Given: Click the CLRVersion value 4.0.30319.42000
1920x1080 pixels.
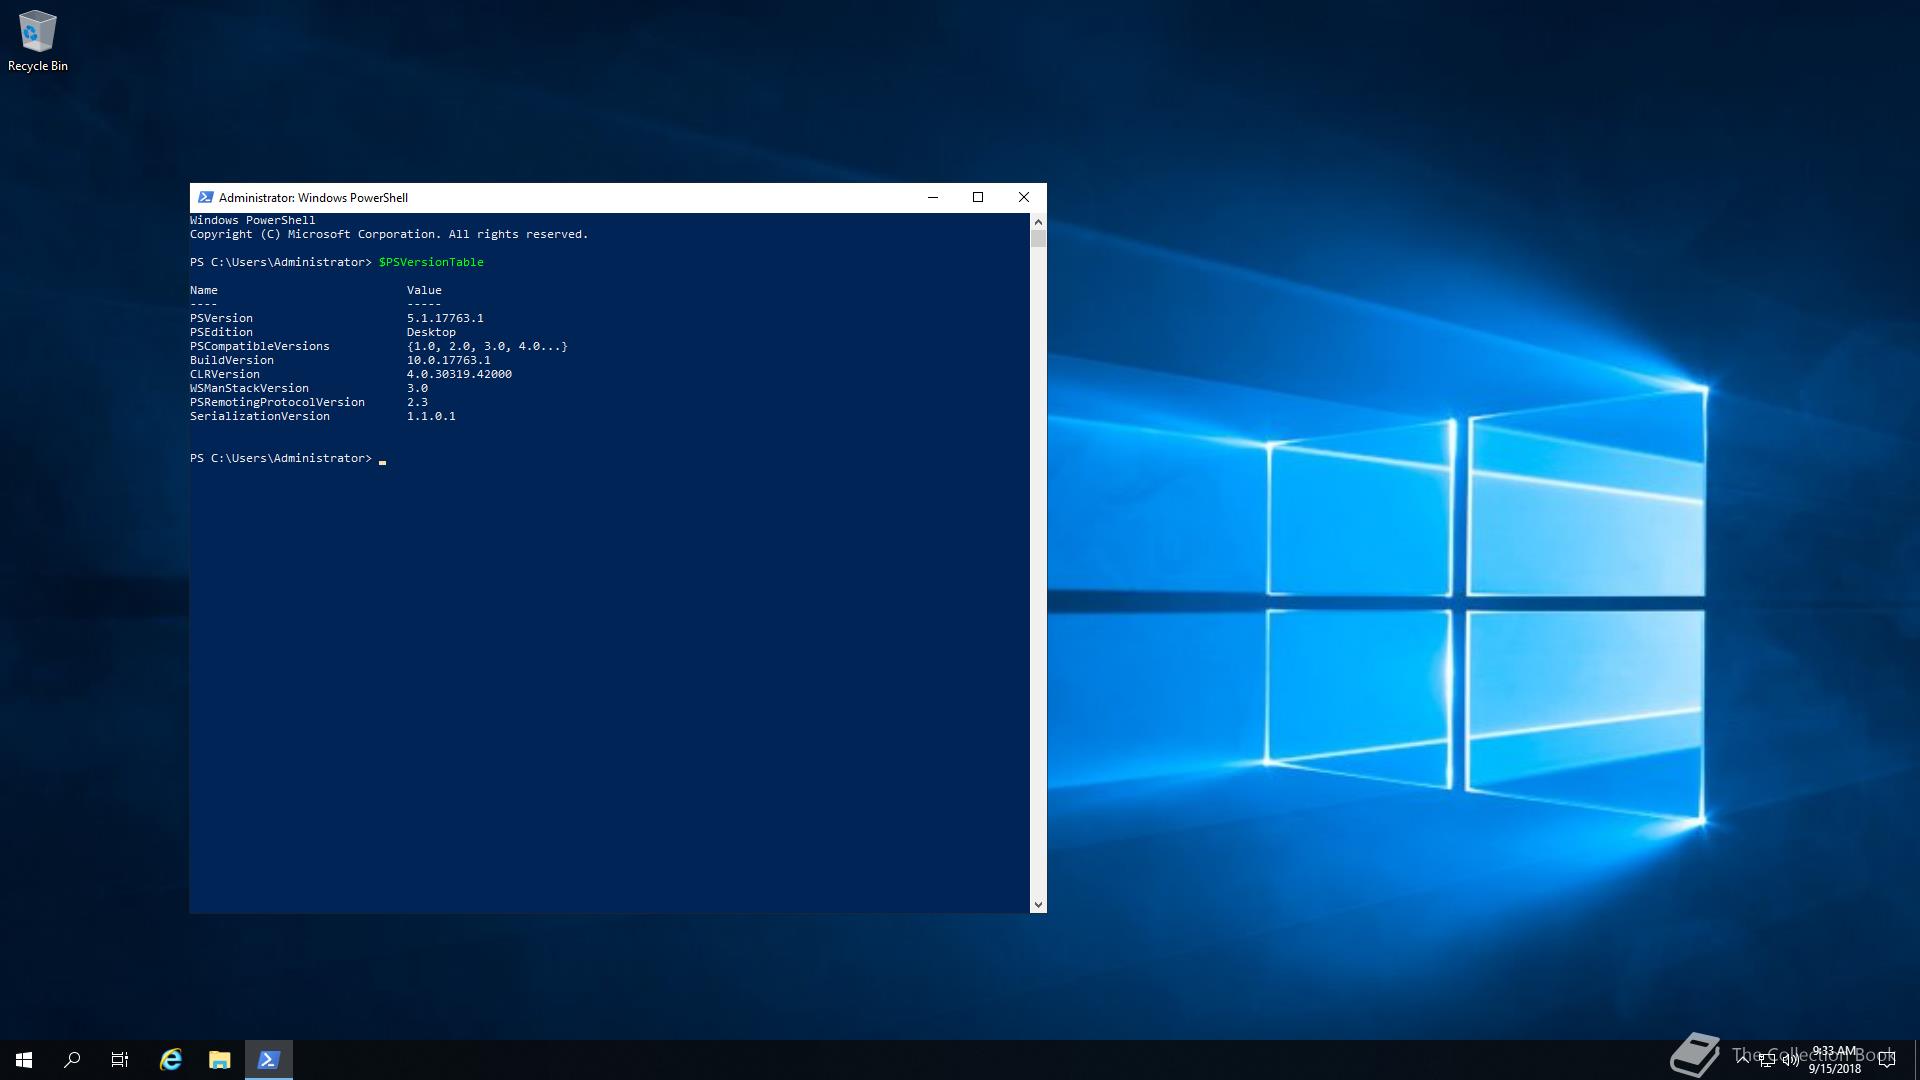Looking at the screenshot, I should 459,374.
